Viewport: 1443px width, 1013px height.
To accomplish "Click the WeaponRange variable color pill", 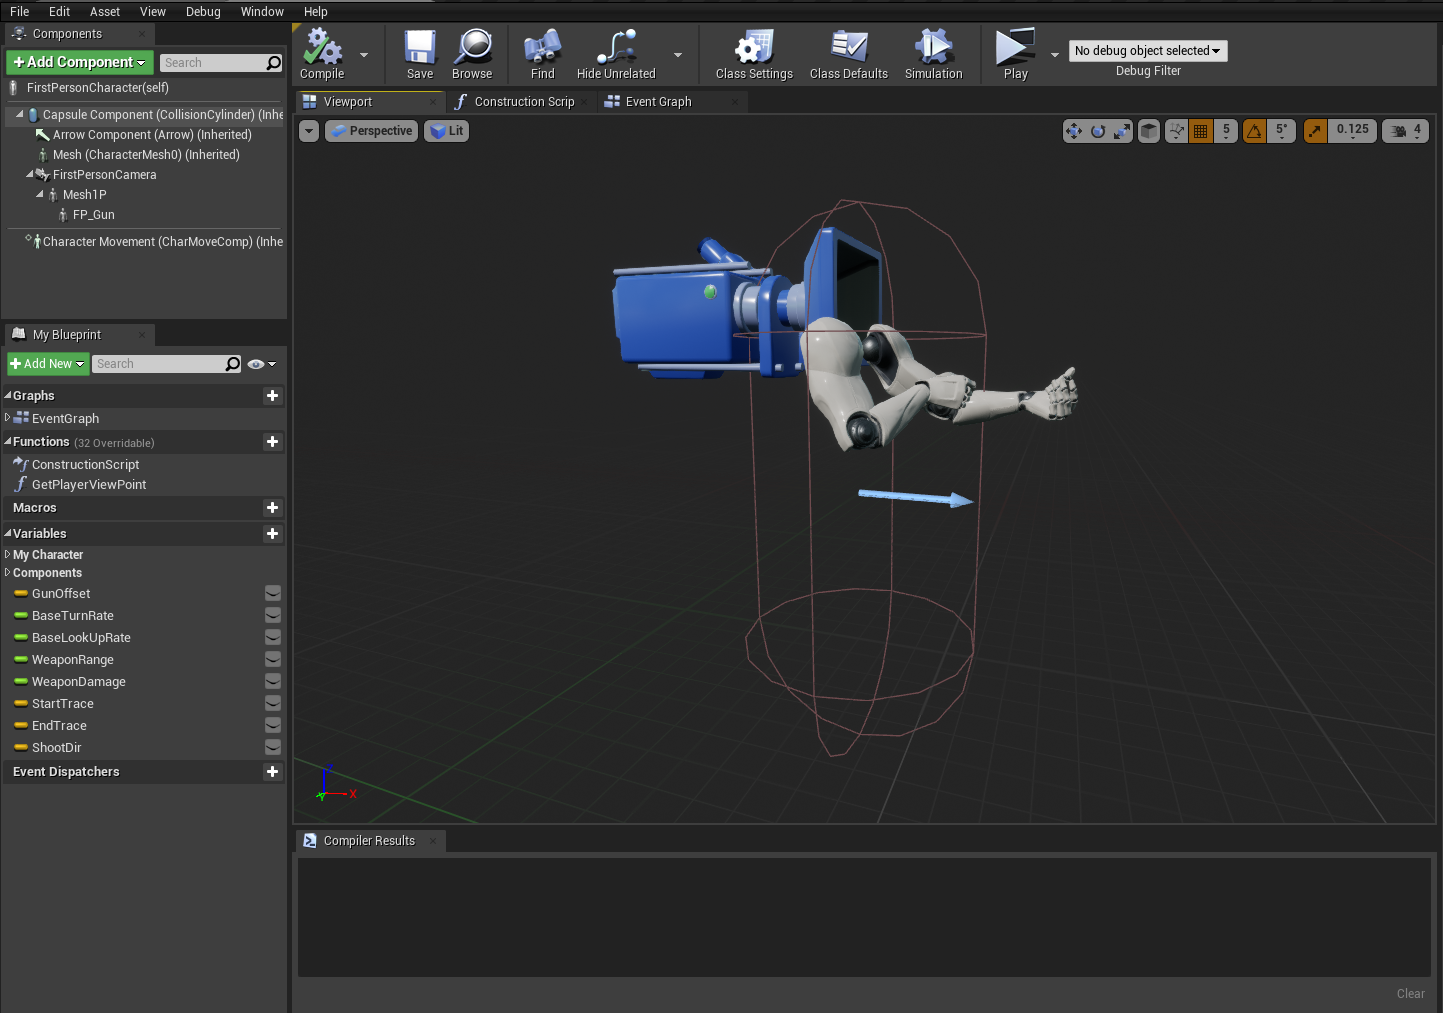I will coord(21,660).
